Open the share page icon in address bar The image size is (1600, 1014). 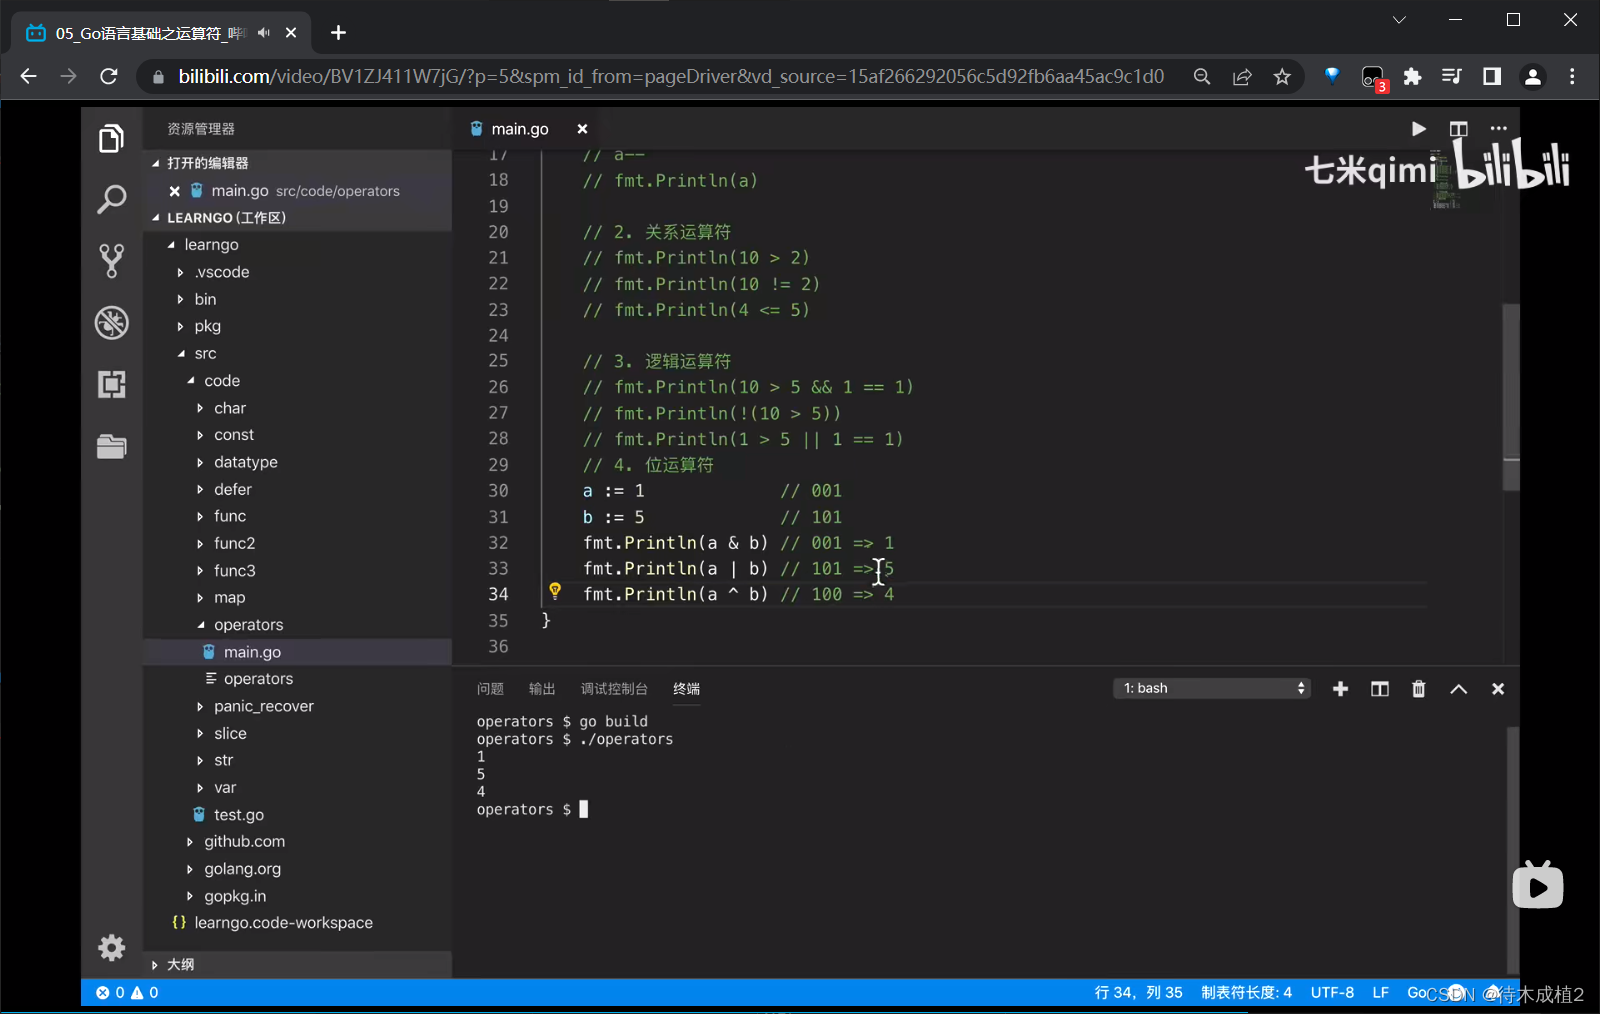(1242, 77)
